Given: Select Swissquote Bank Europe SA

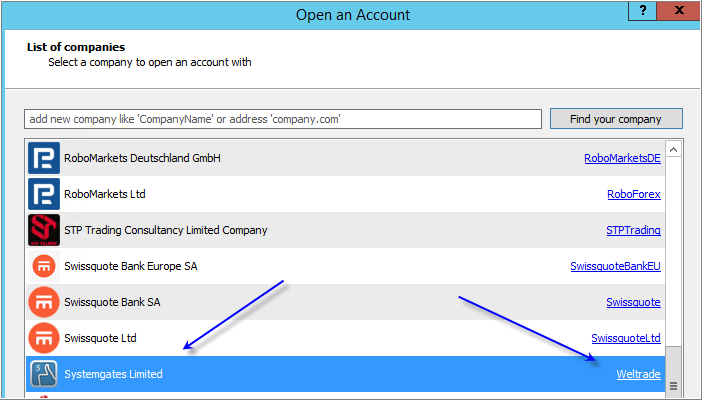Looking at the screenshot, I should coord(345,266).
